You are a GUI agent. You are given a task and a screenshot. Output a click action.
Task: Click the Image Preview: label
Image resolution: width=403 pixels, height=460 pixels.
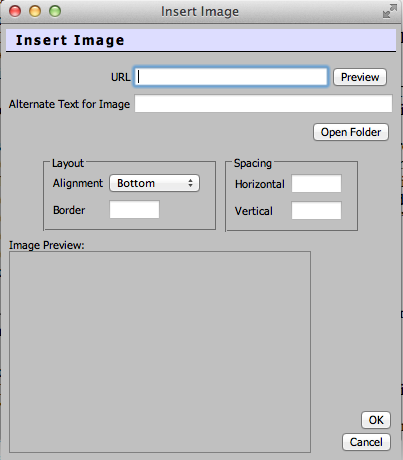(47, 245)
